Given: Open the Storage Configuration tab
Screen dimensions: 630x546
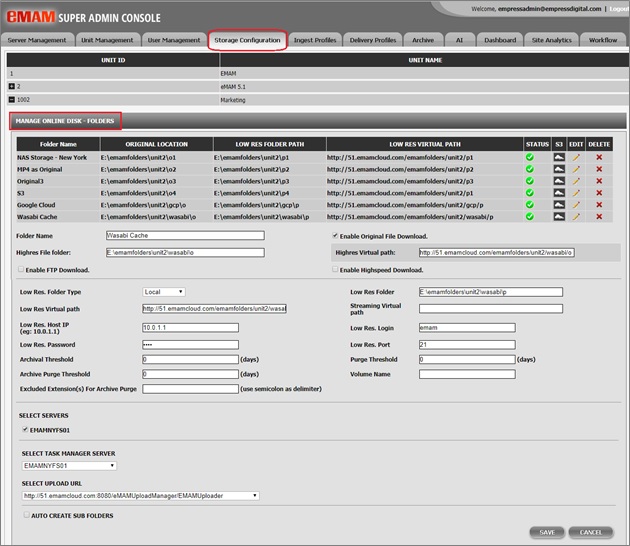Looking at the screenshot, I should click(x=247, y=40).
